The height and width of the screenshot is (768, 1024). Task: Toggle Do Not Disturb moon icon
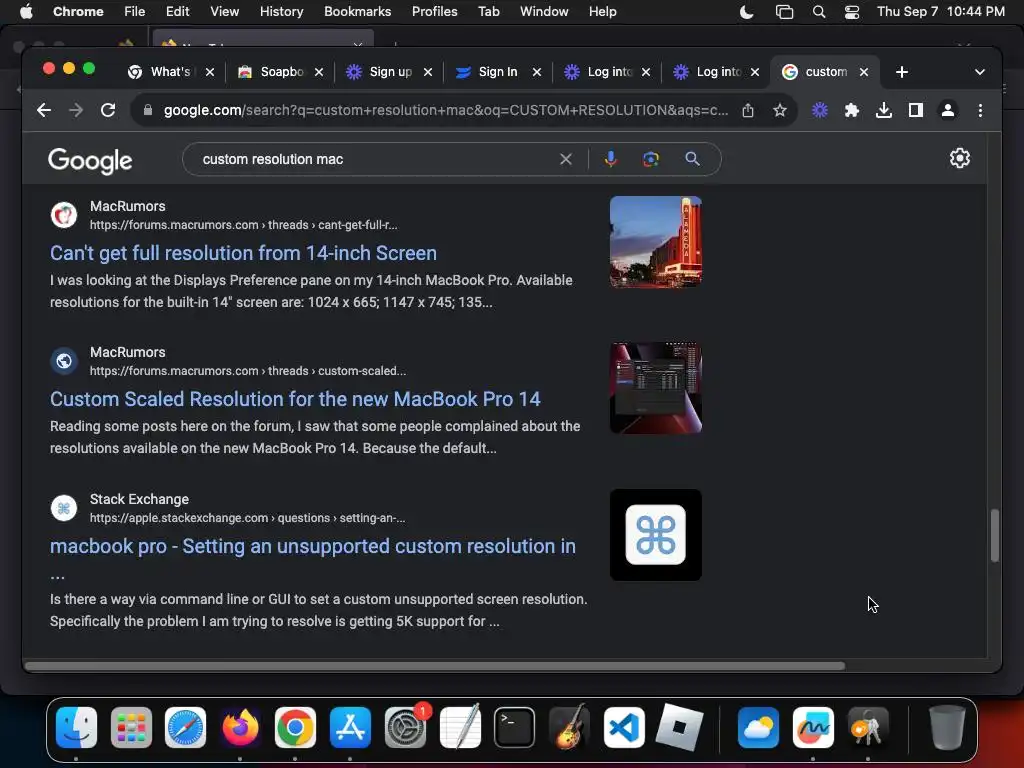tap(746, 12)
